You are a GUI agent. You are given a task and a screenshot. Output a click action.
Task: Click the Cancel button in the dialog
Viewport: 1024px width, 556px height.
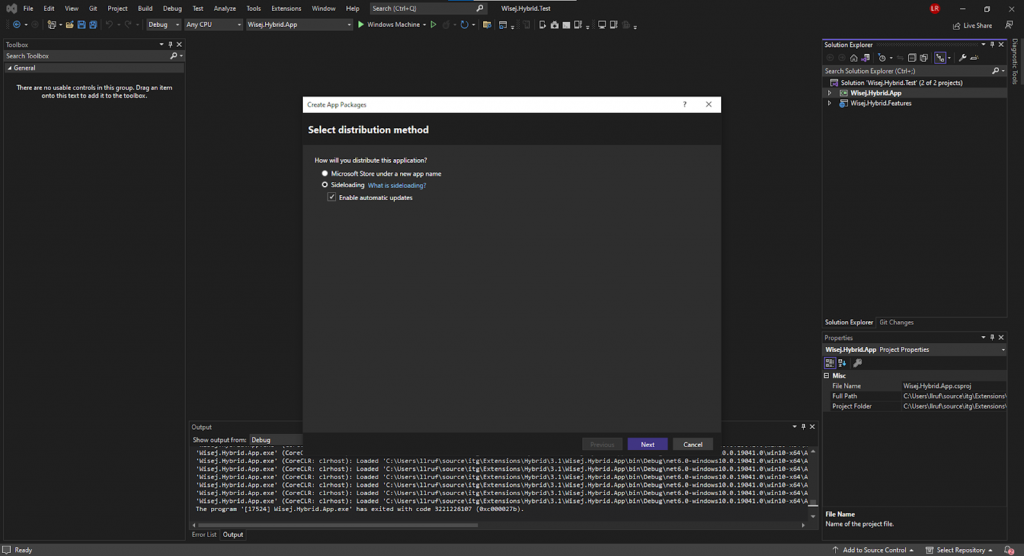pyautogui.click(x=693, y=444)
